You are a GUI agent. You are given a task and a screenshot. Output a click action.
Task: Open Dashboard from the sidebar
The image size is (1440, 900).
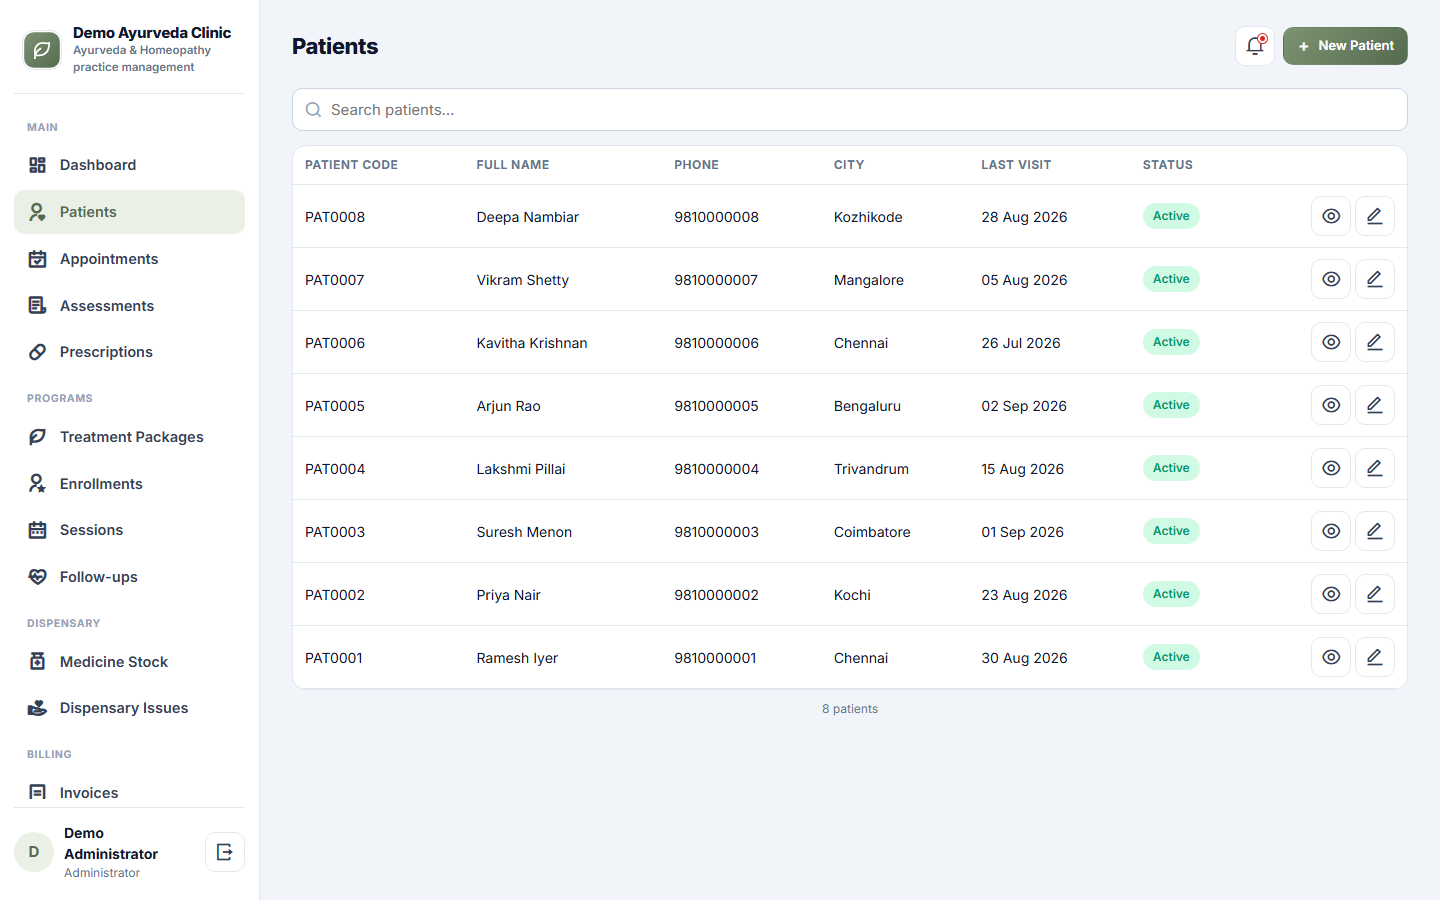[x=129, y=165]
